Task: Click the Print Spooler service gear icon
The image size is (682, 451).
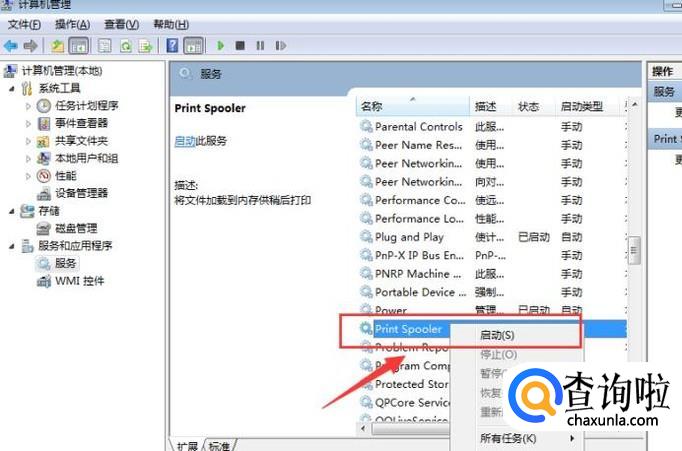Action: click(366, 328)
